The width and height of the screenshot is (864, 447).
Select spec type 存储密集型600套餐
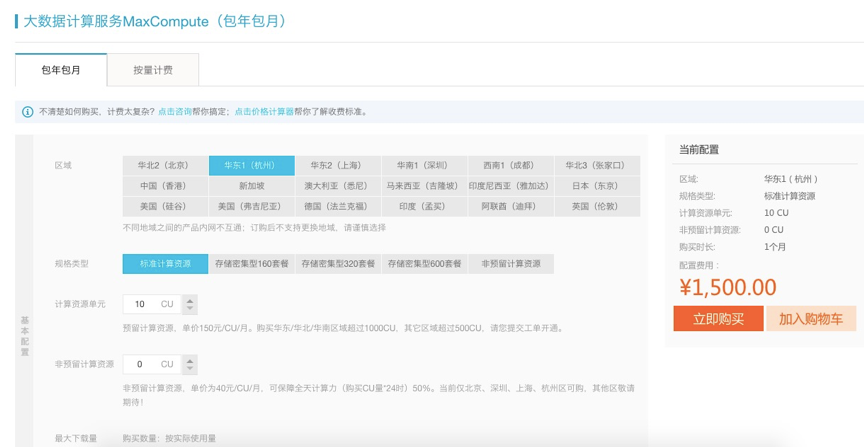pyautogui.click(x=424, y=264)
